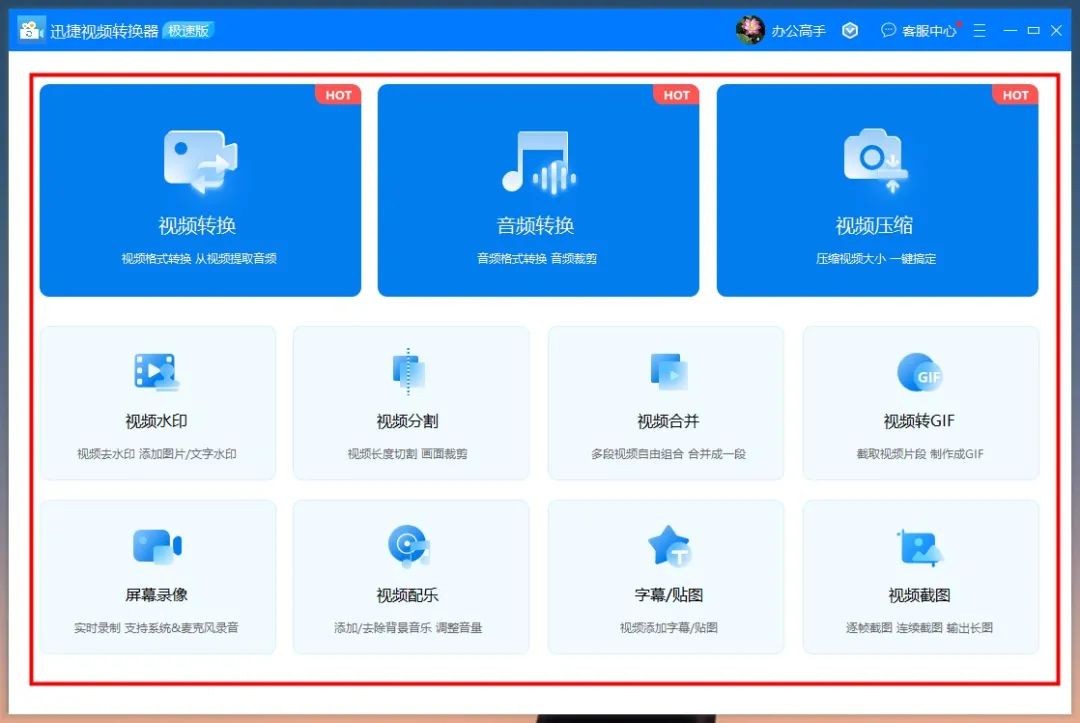1080x723 pixels.
Task: Click text '视频长度切割 画面裁剪'
Action: tap(408, 454)
